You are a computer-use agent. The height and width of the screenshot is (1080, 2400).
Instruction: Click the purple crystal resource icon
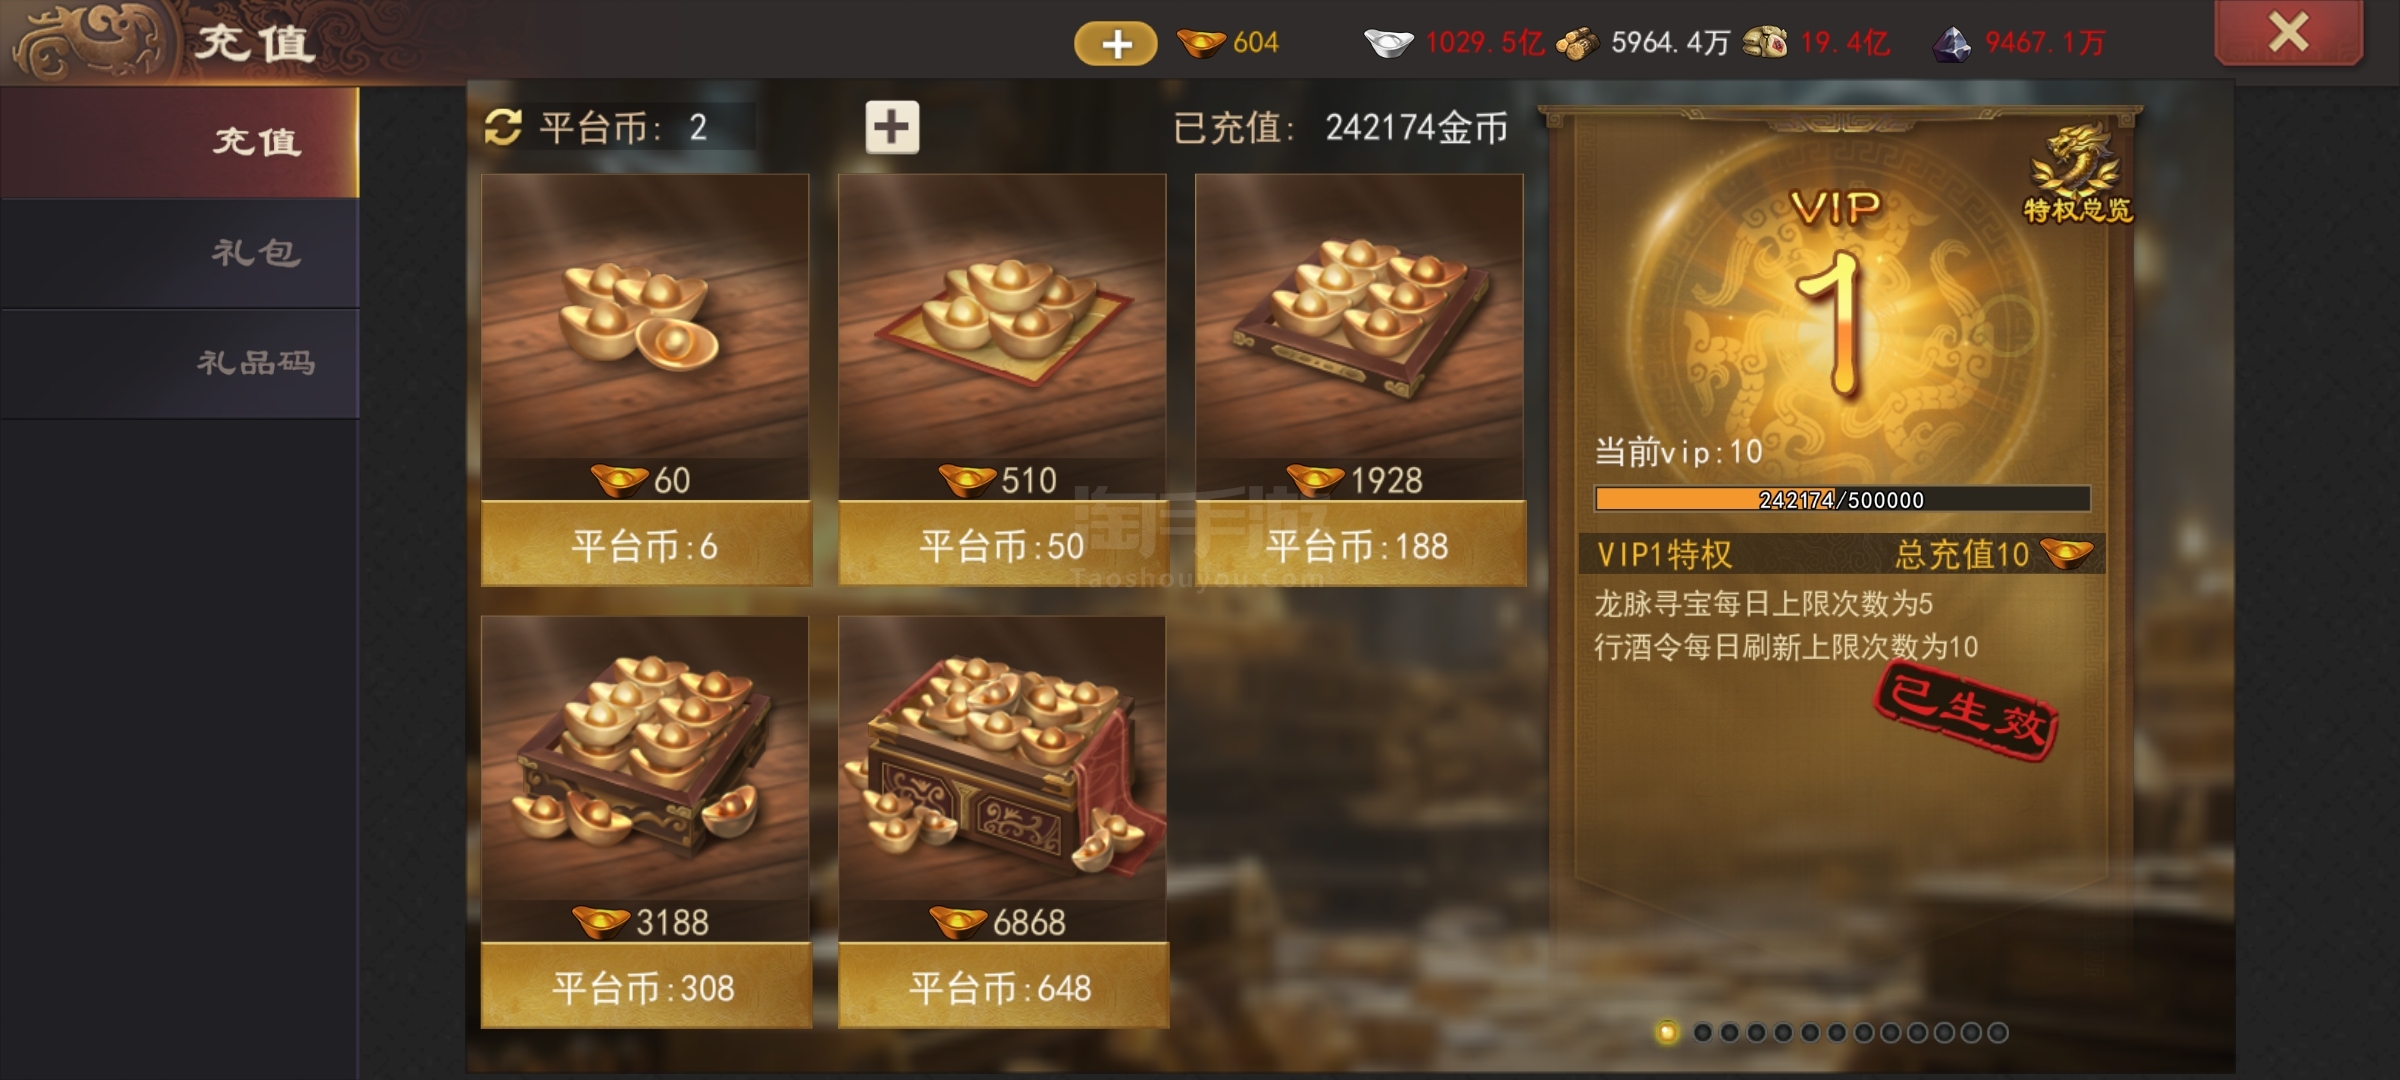[x=1951, y=44]
